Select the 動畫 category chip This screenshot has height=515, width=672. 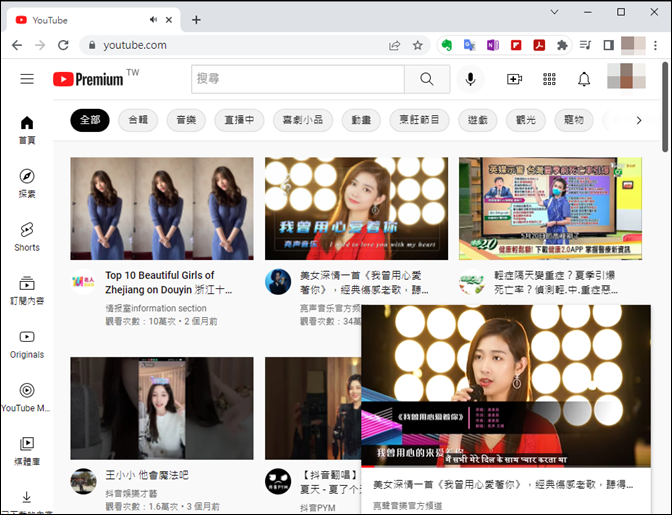[361, 120]
